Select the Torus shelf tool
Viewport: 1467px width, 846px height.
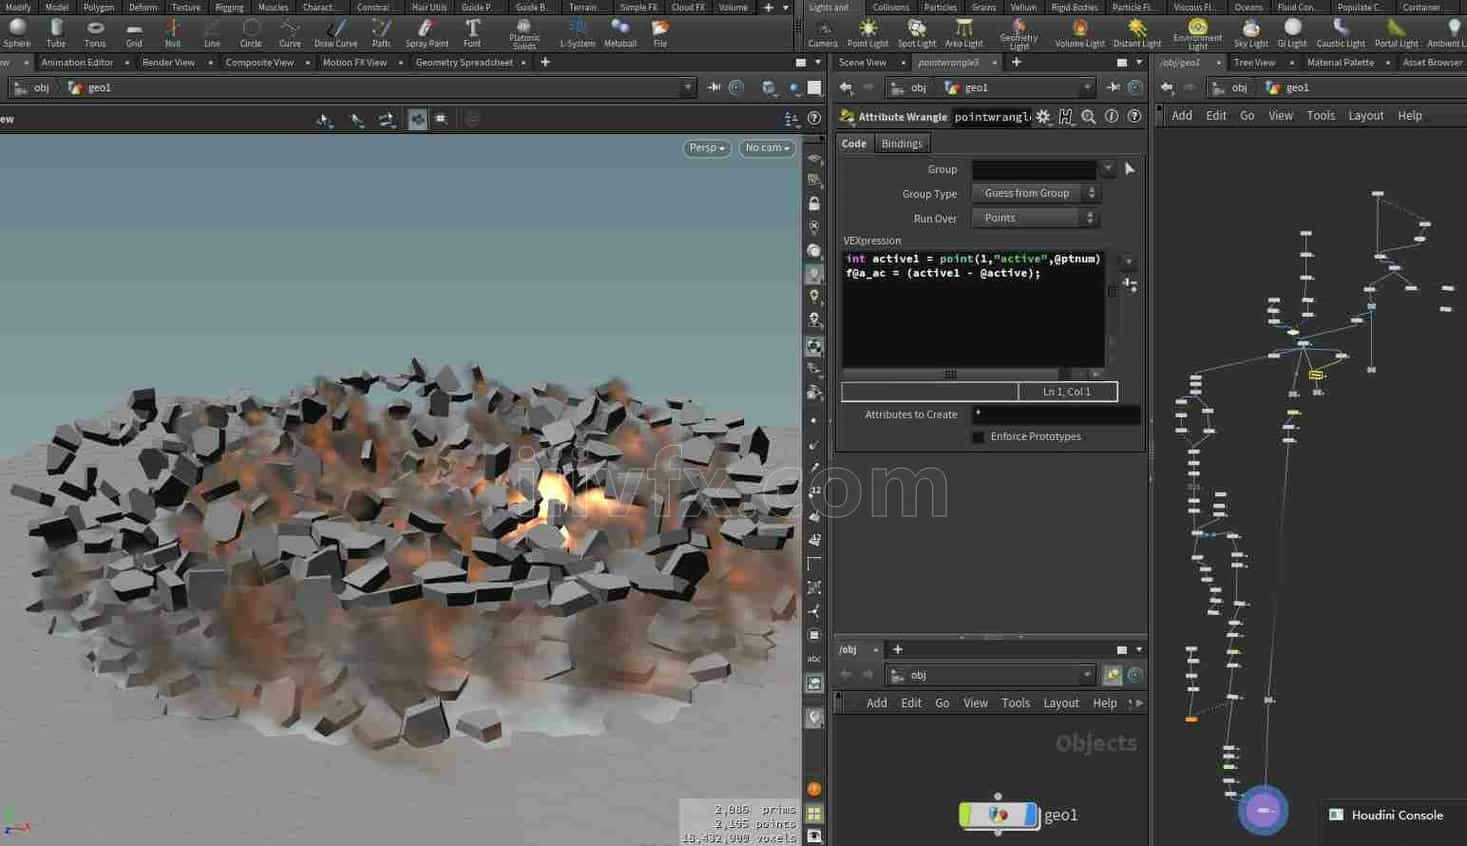(x=95, y=33)
